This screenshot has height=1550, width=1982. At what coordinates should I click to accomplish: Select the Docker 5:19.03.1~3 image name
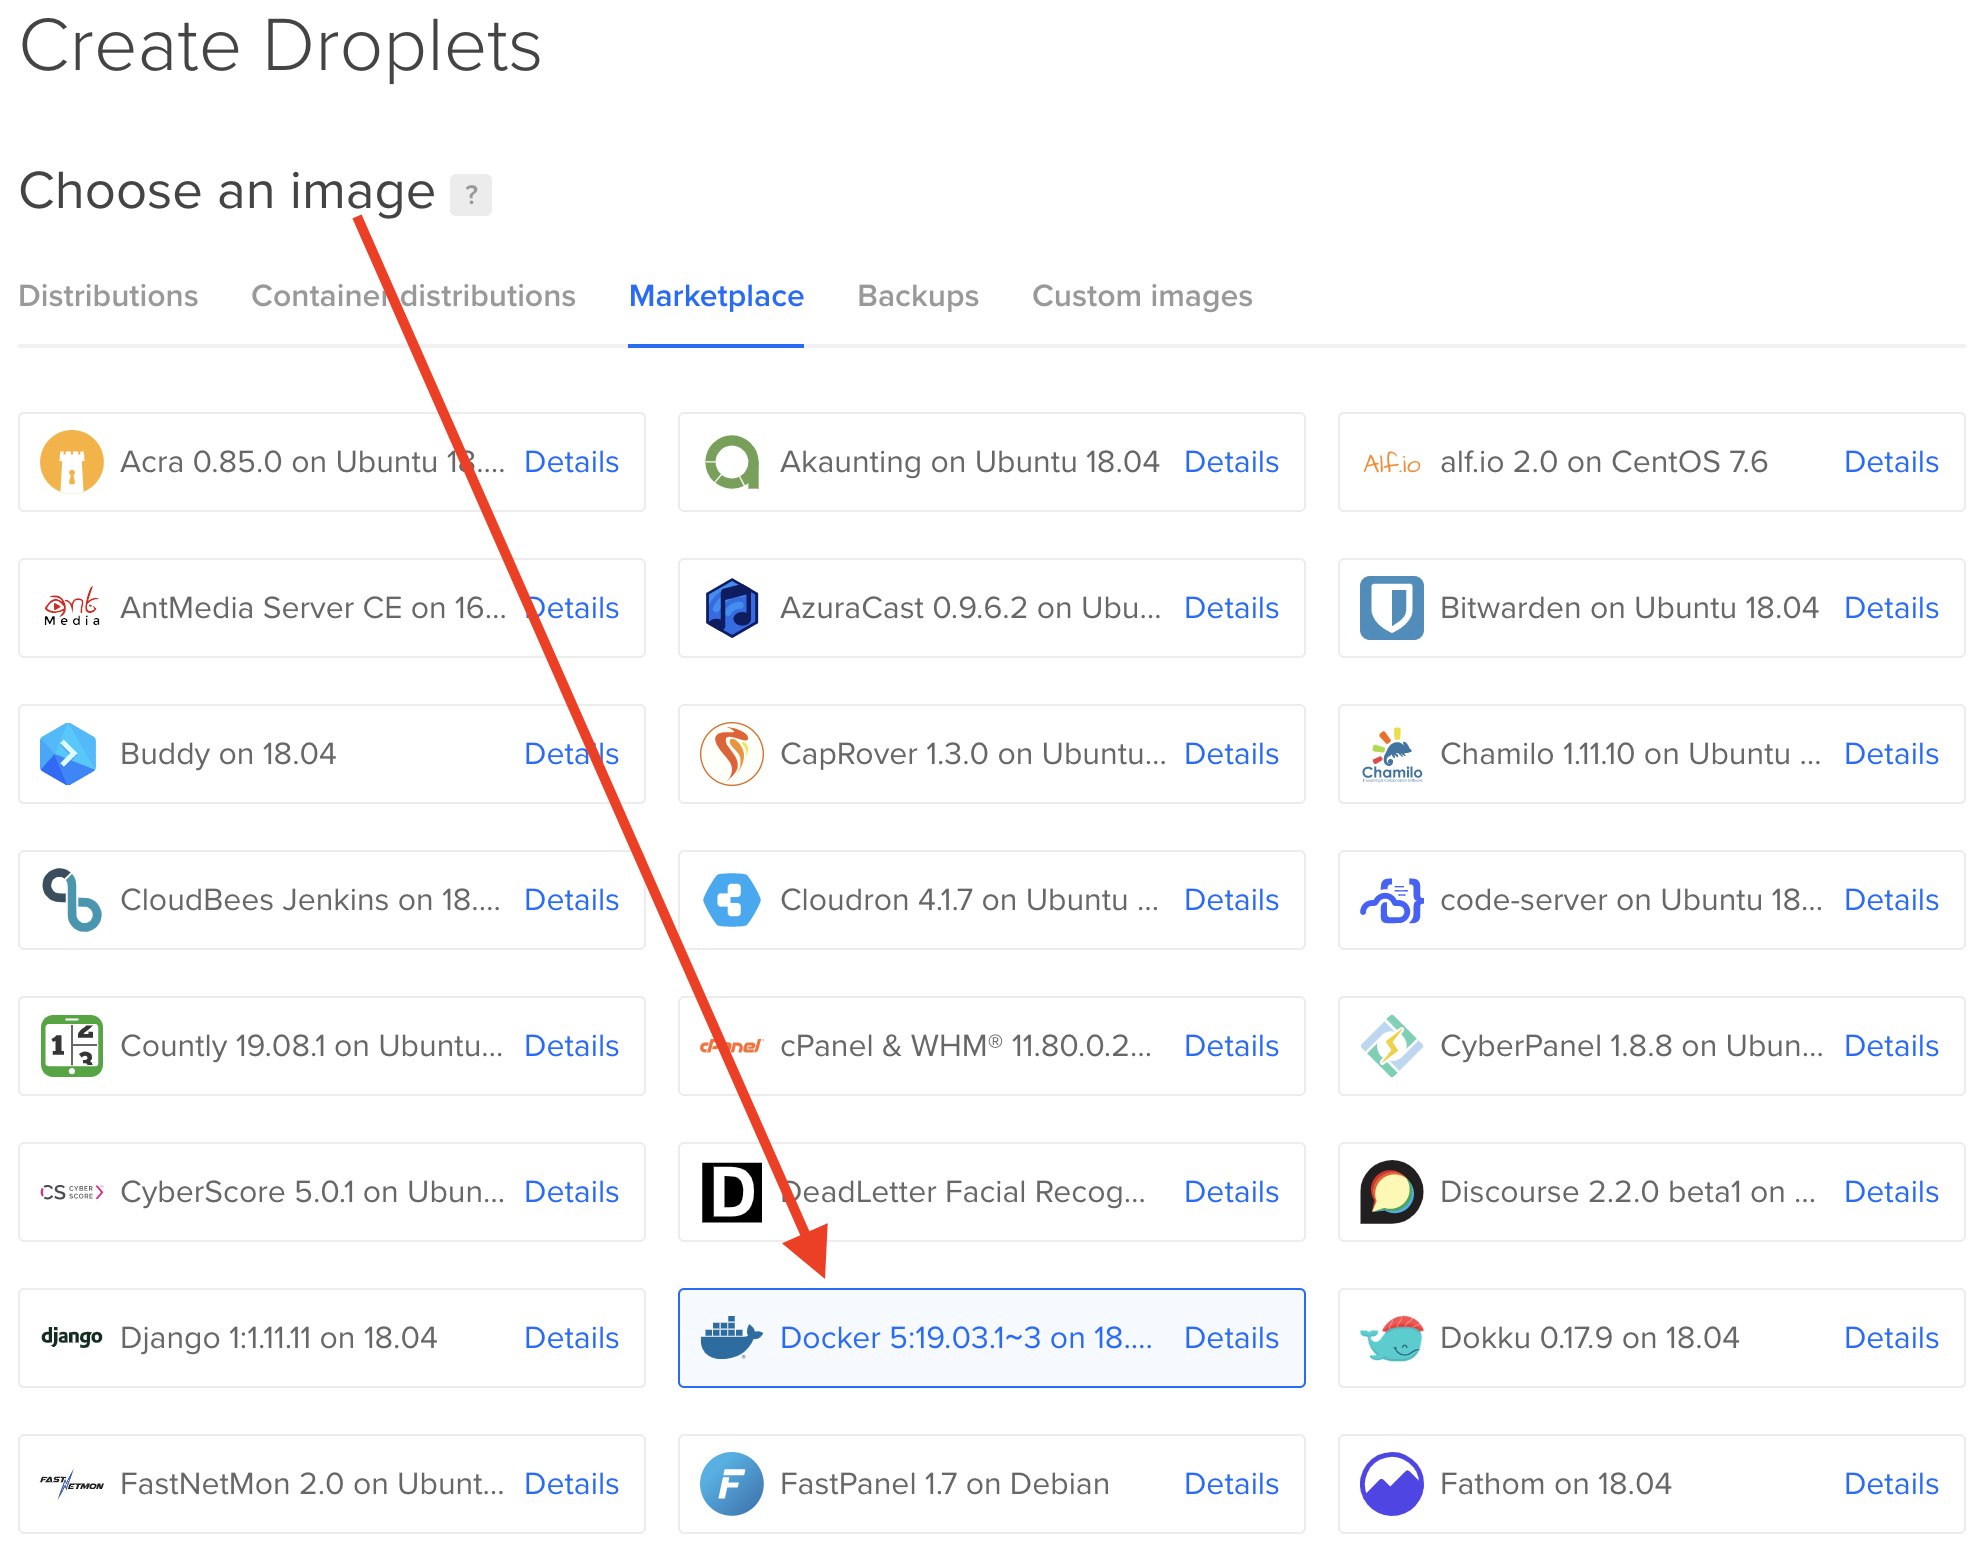pyautogui.click(x=966, y=1338)
